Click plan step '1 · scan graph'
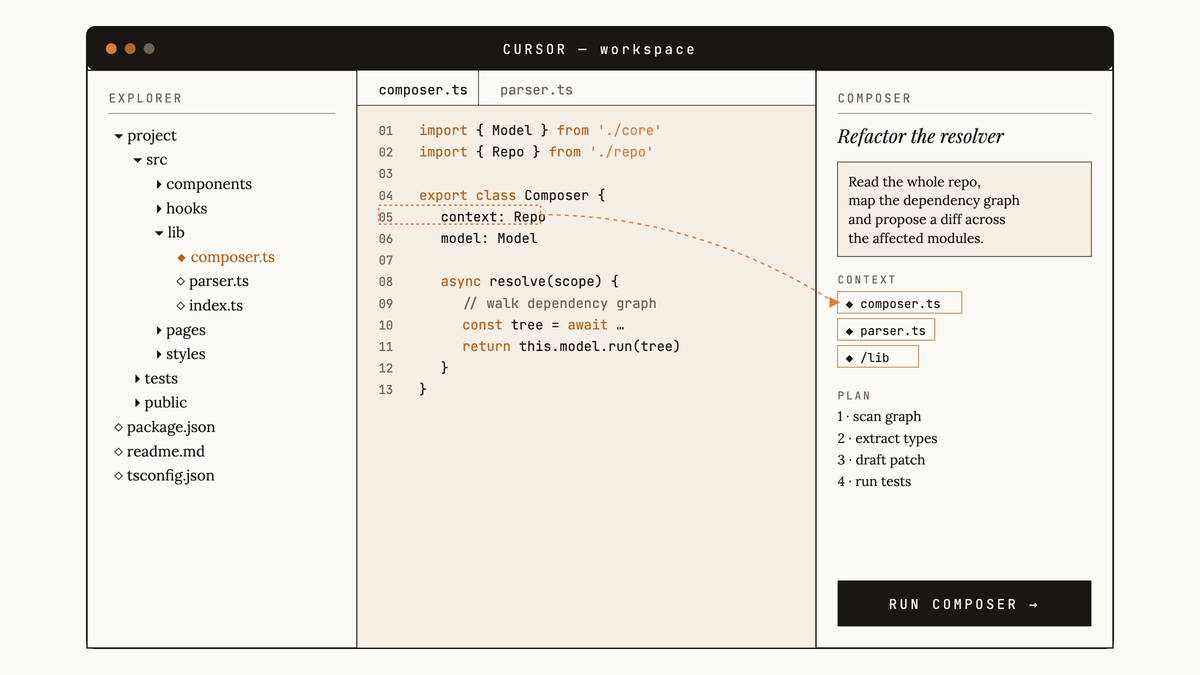This screenshot has width=1200, height=675. 880,417
